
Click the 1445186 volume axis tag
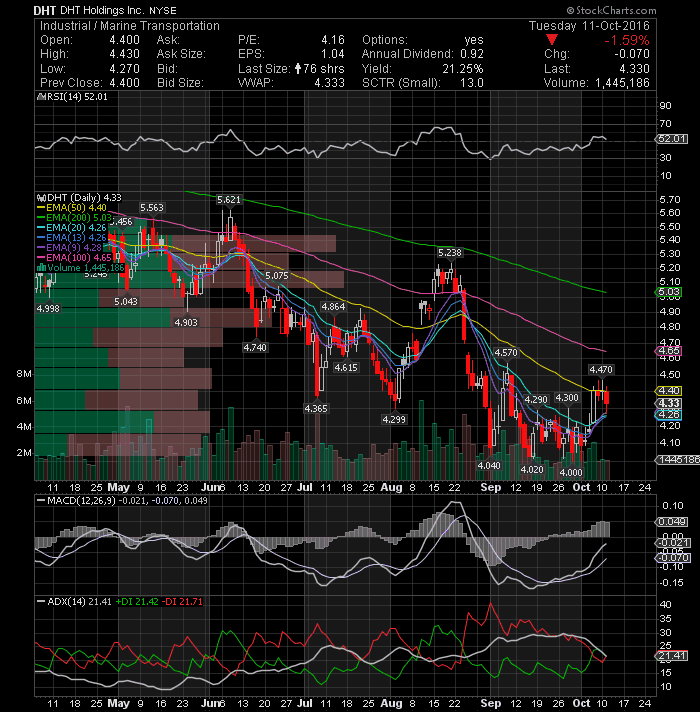click(677, 460)
